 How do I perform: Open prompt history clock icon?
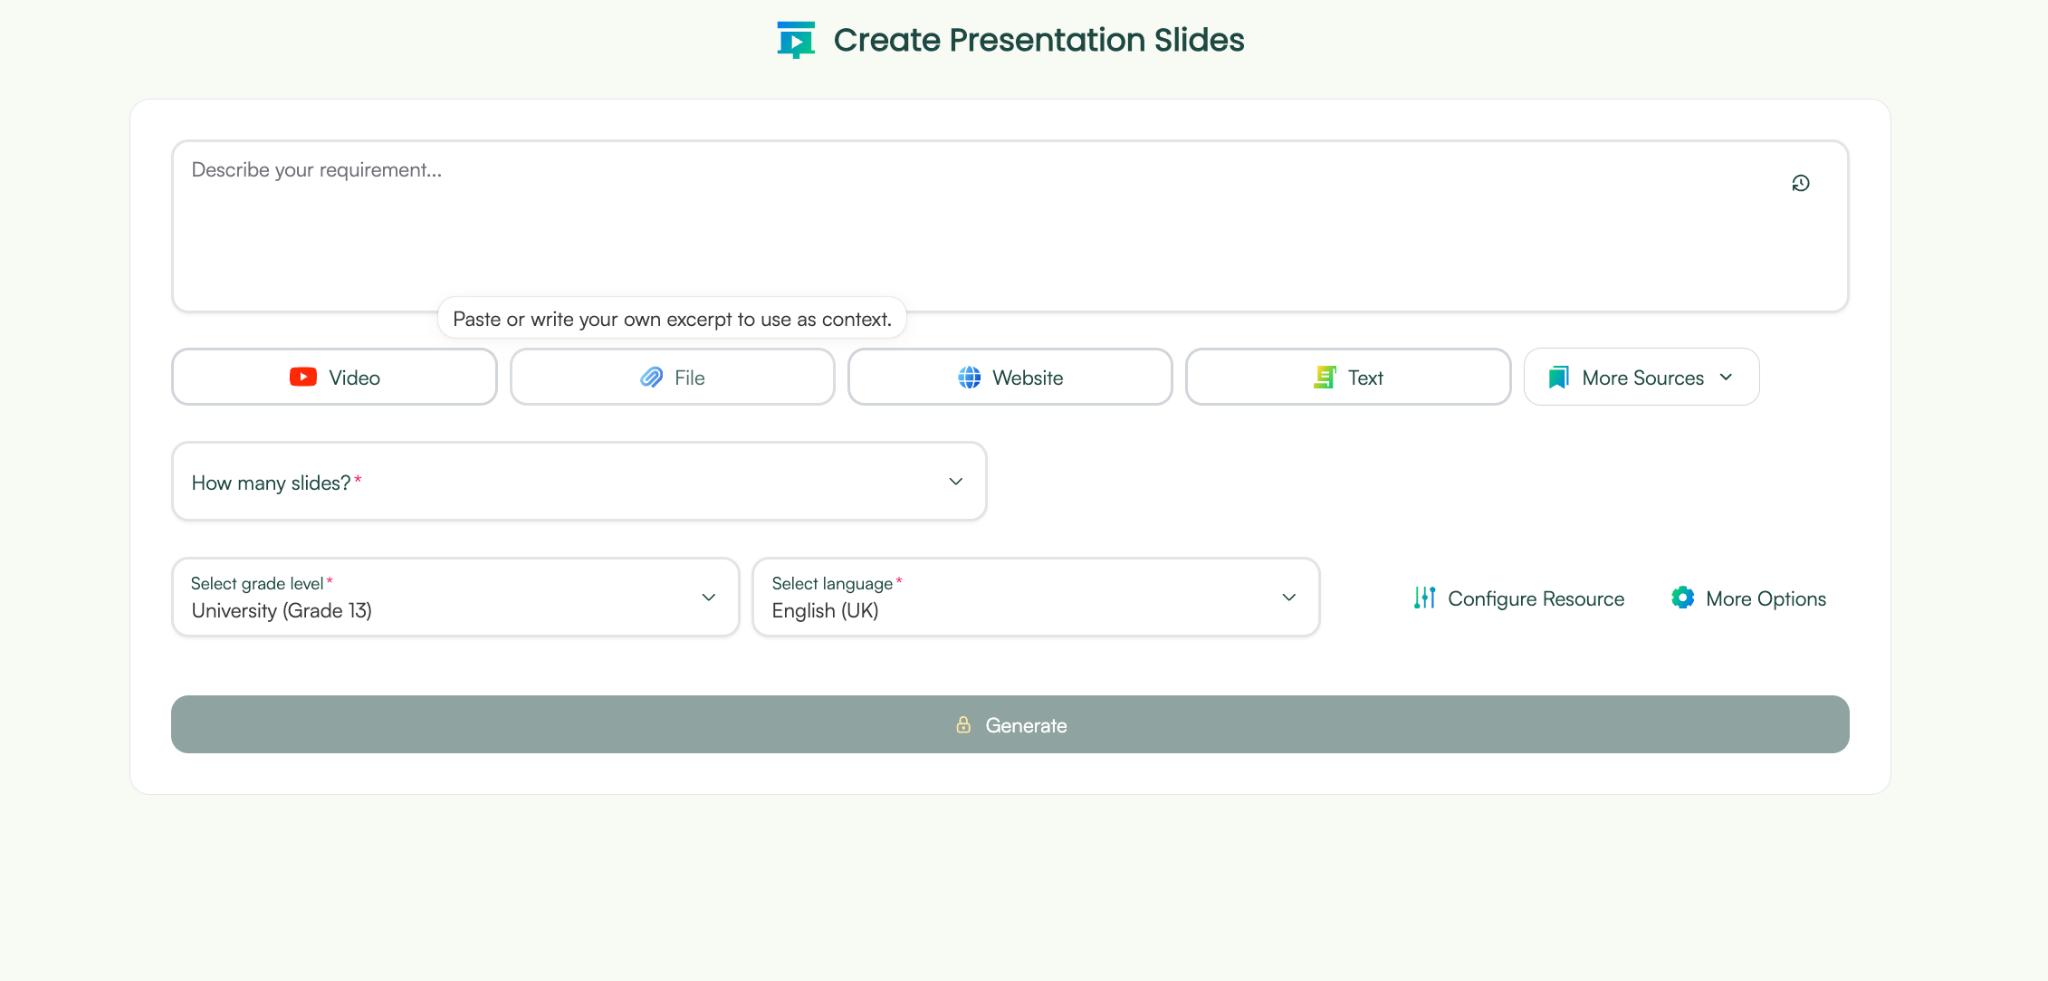1800,183
